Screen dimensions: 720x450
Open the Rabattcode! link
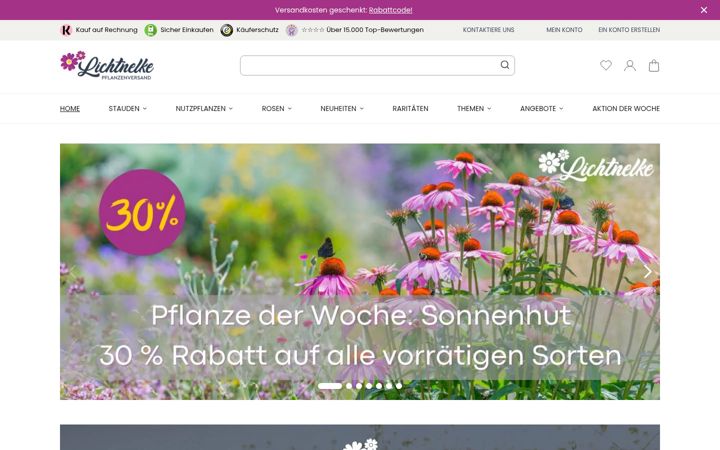click(390, 10)
